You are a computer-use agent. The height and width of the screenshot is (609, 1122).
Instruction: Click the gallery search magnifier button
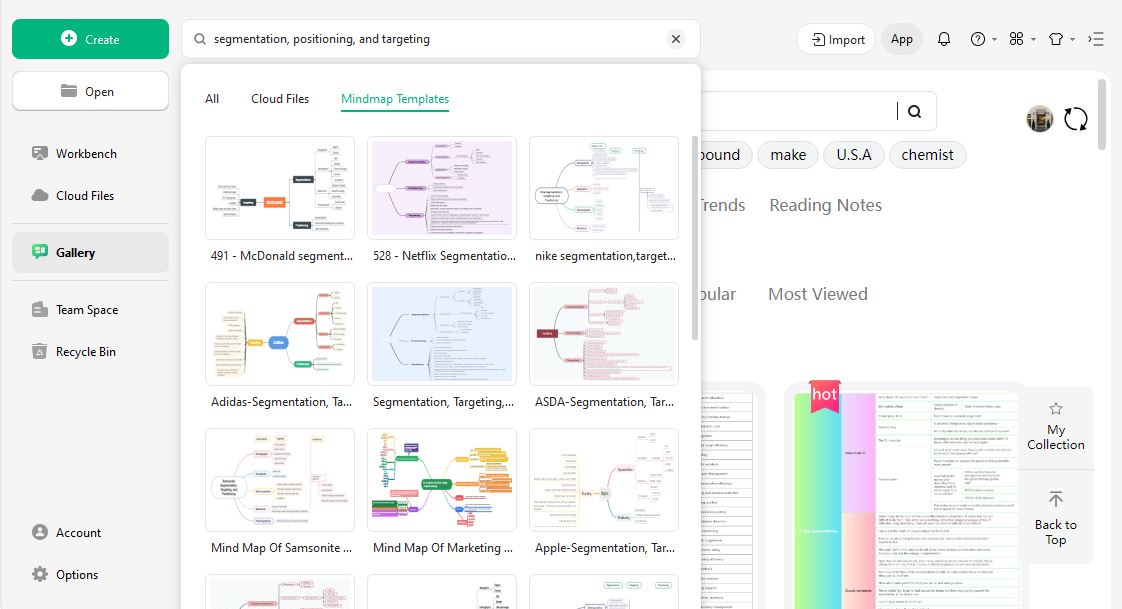point(914,111)
